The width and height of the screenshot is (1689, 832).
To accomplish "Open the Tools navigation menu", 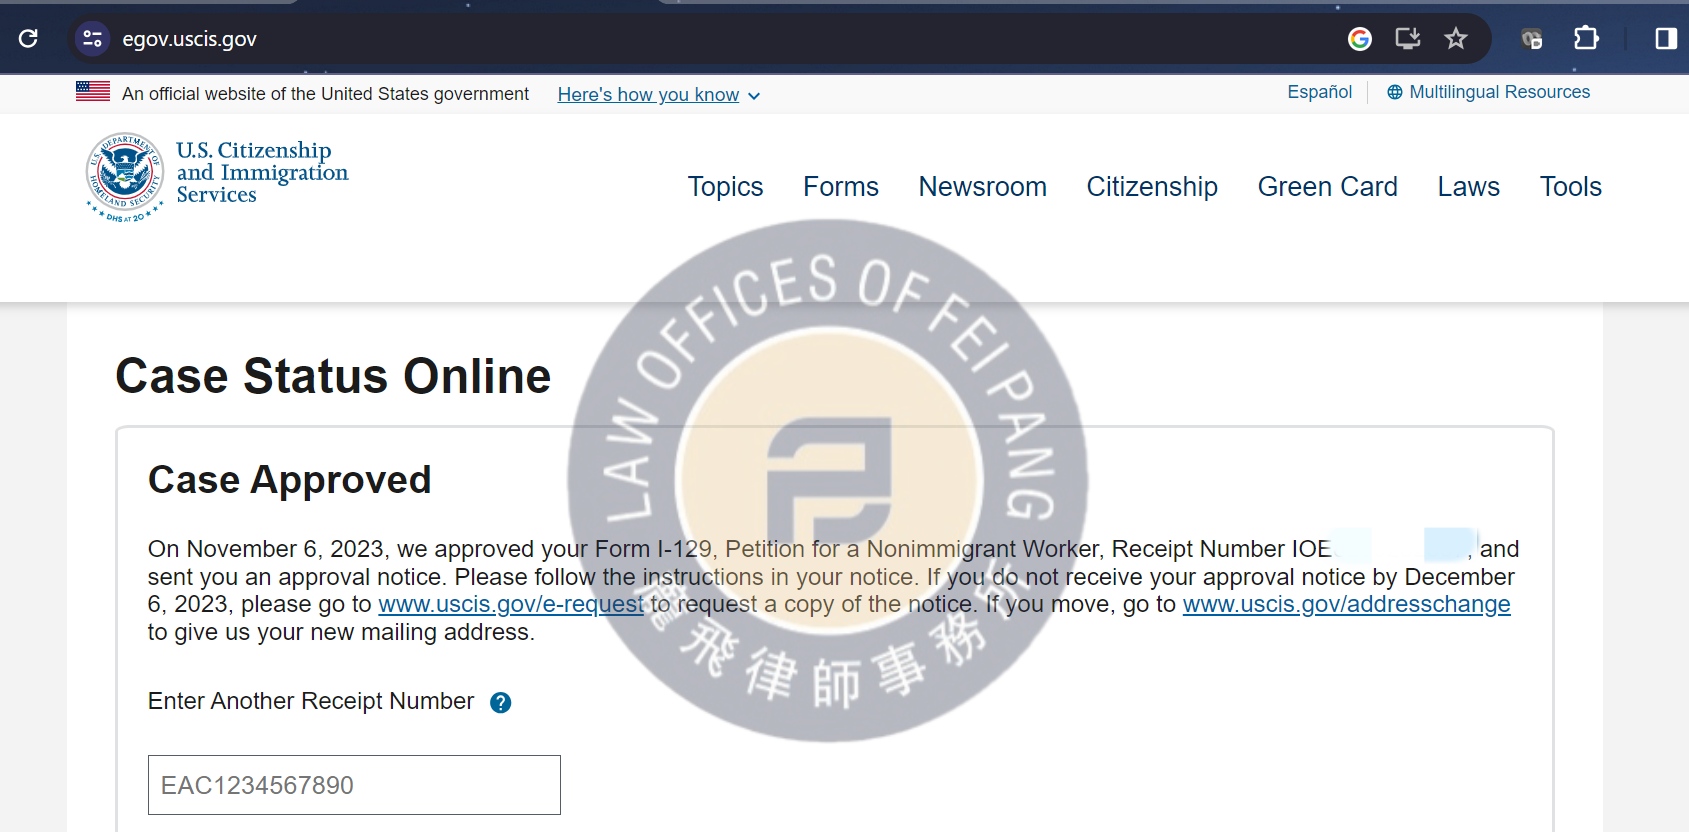I will (1570, 187).
